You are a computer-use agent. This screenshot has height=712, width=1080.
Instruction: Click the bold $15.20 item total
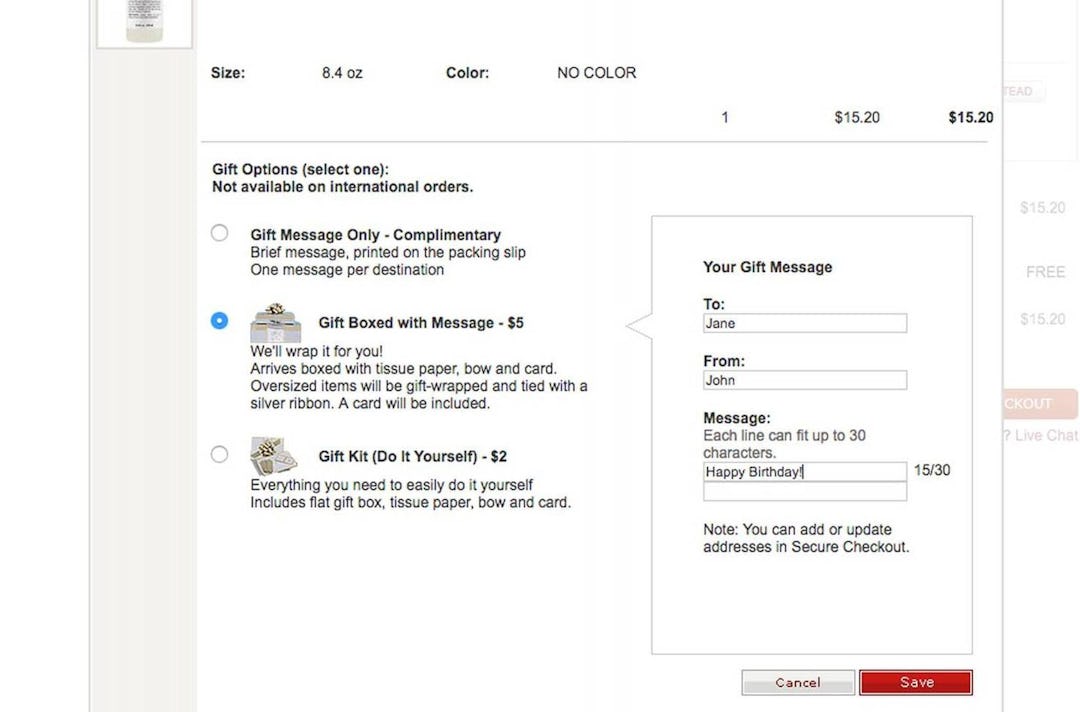click(x=968, y=117)
